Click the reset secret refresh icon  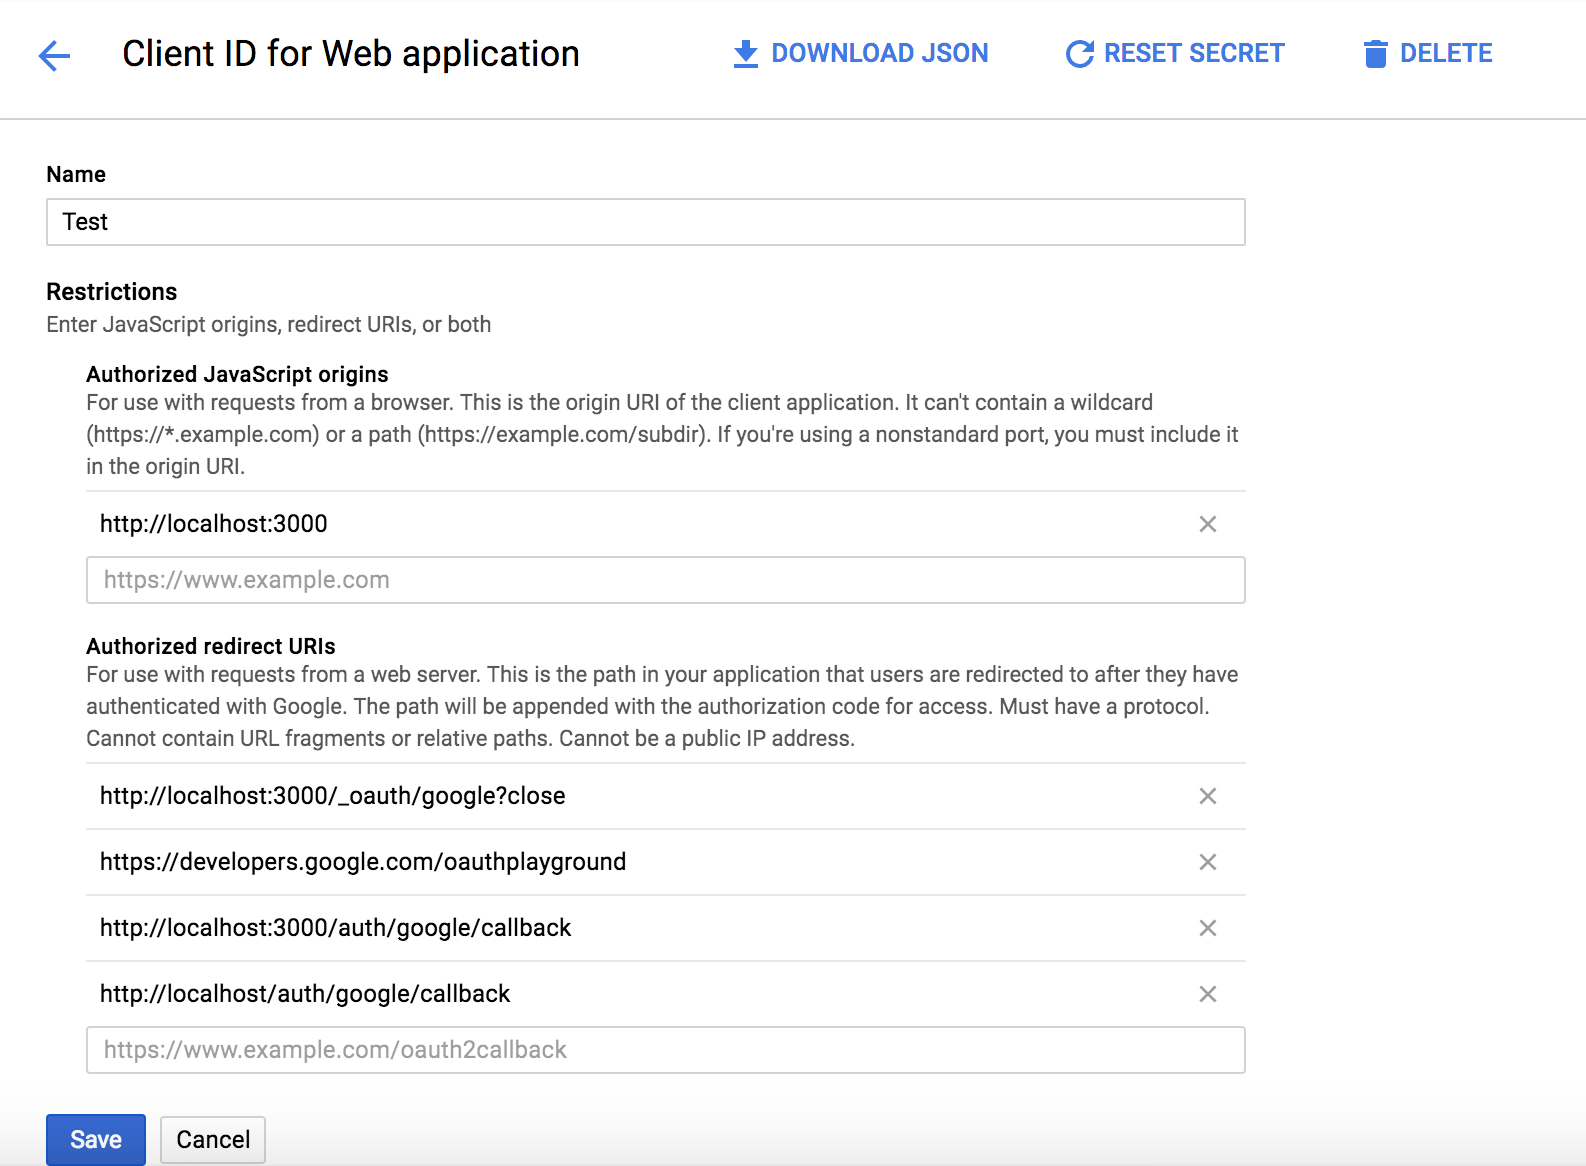1079,54
